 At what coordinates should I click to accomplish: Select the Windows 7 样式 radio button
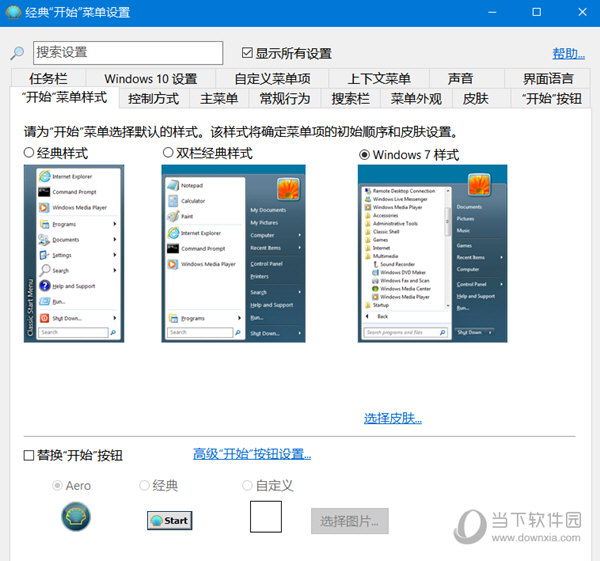(x=364, y=155)
